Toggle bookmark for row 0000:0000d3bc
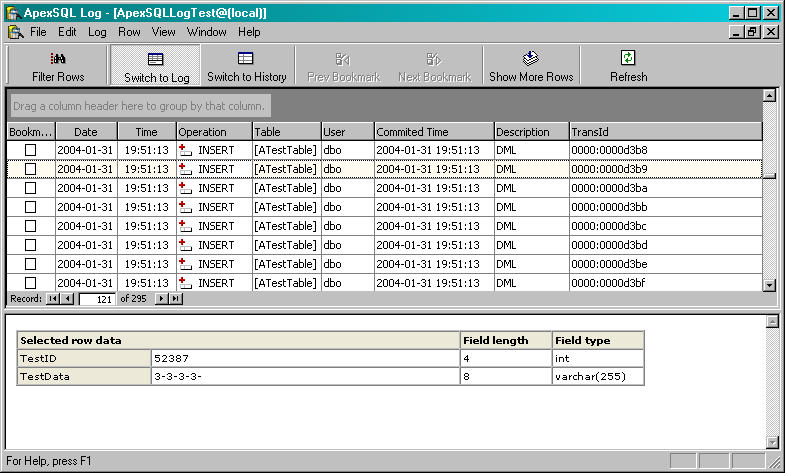This screenshot has width=785, height=473. [x=31, y=226]
